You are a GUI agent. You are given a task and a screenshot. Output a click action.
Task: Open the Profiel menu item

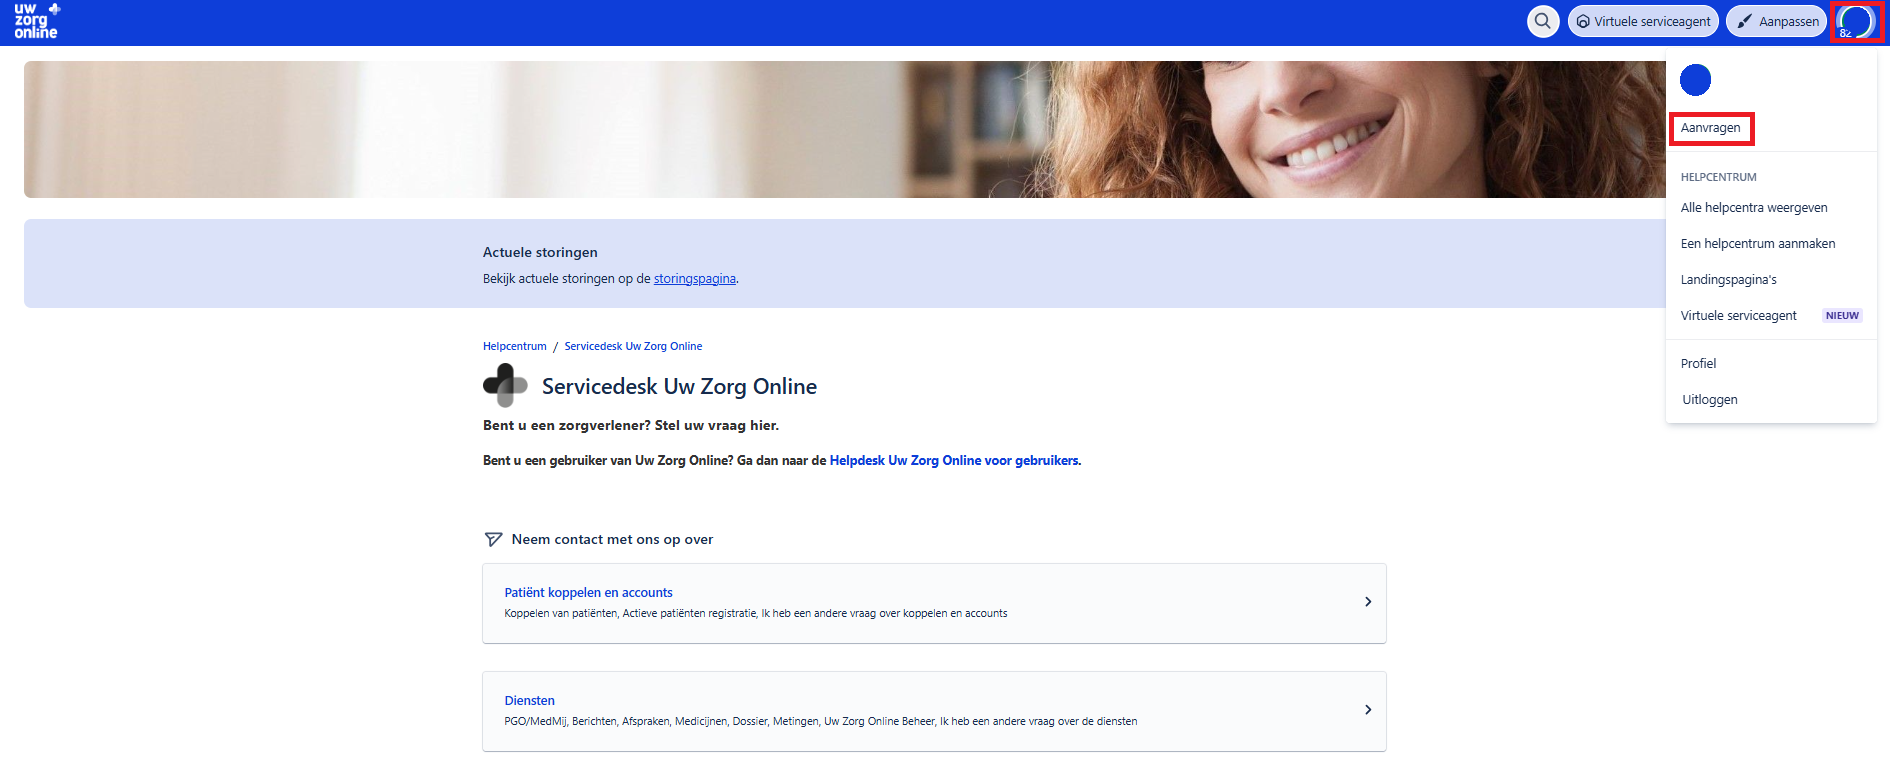[x=1698, y=364]
